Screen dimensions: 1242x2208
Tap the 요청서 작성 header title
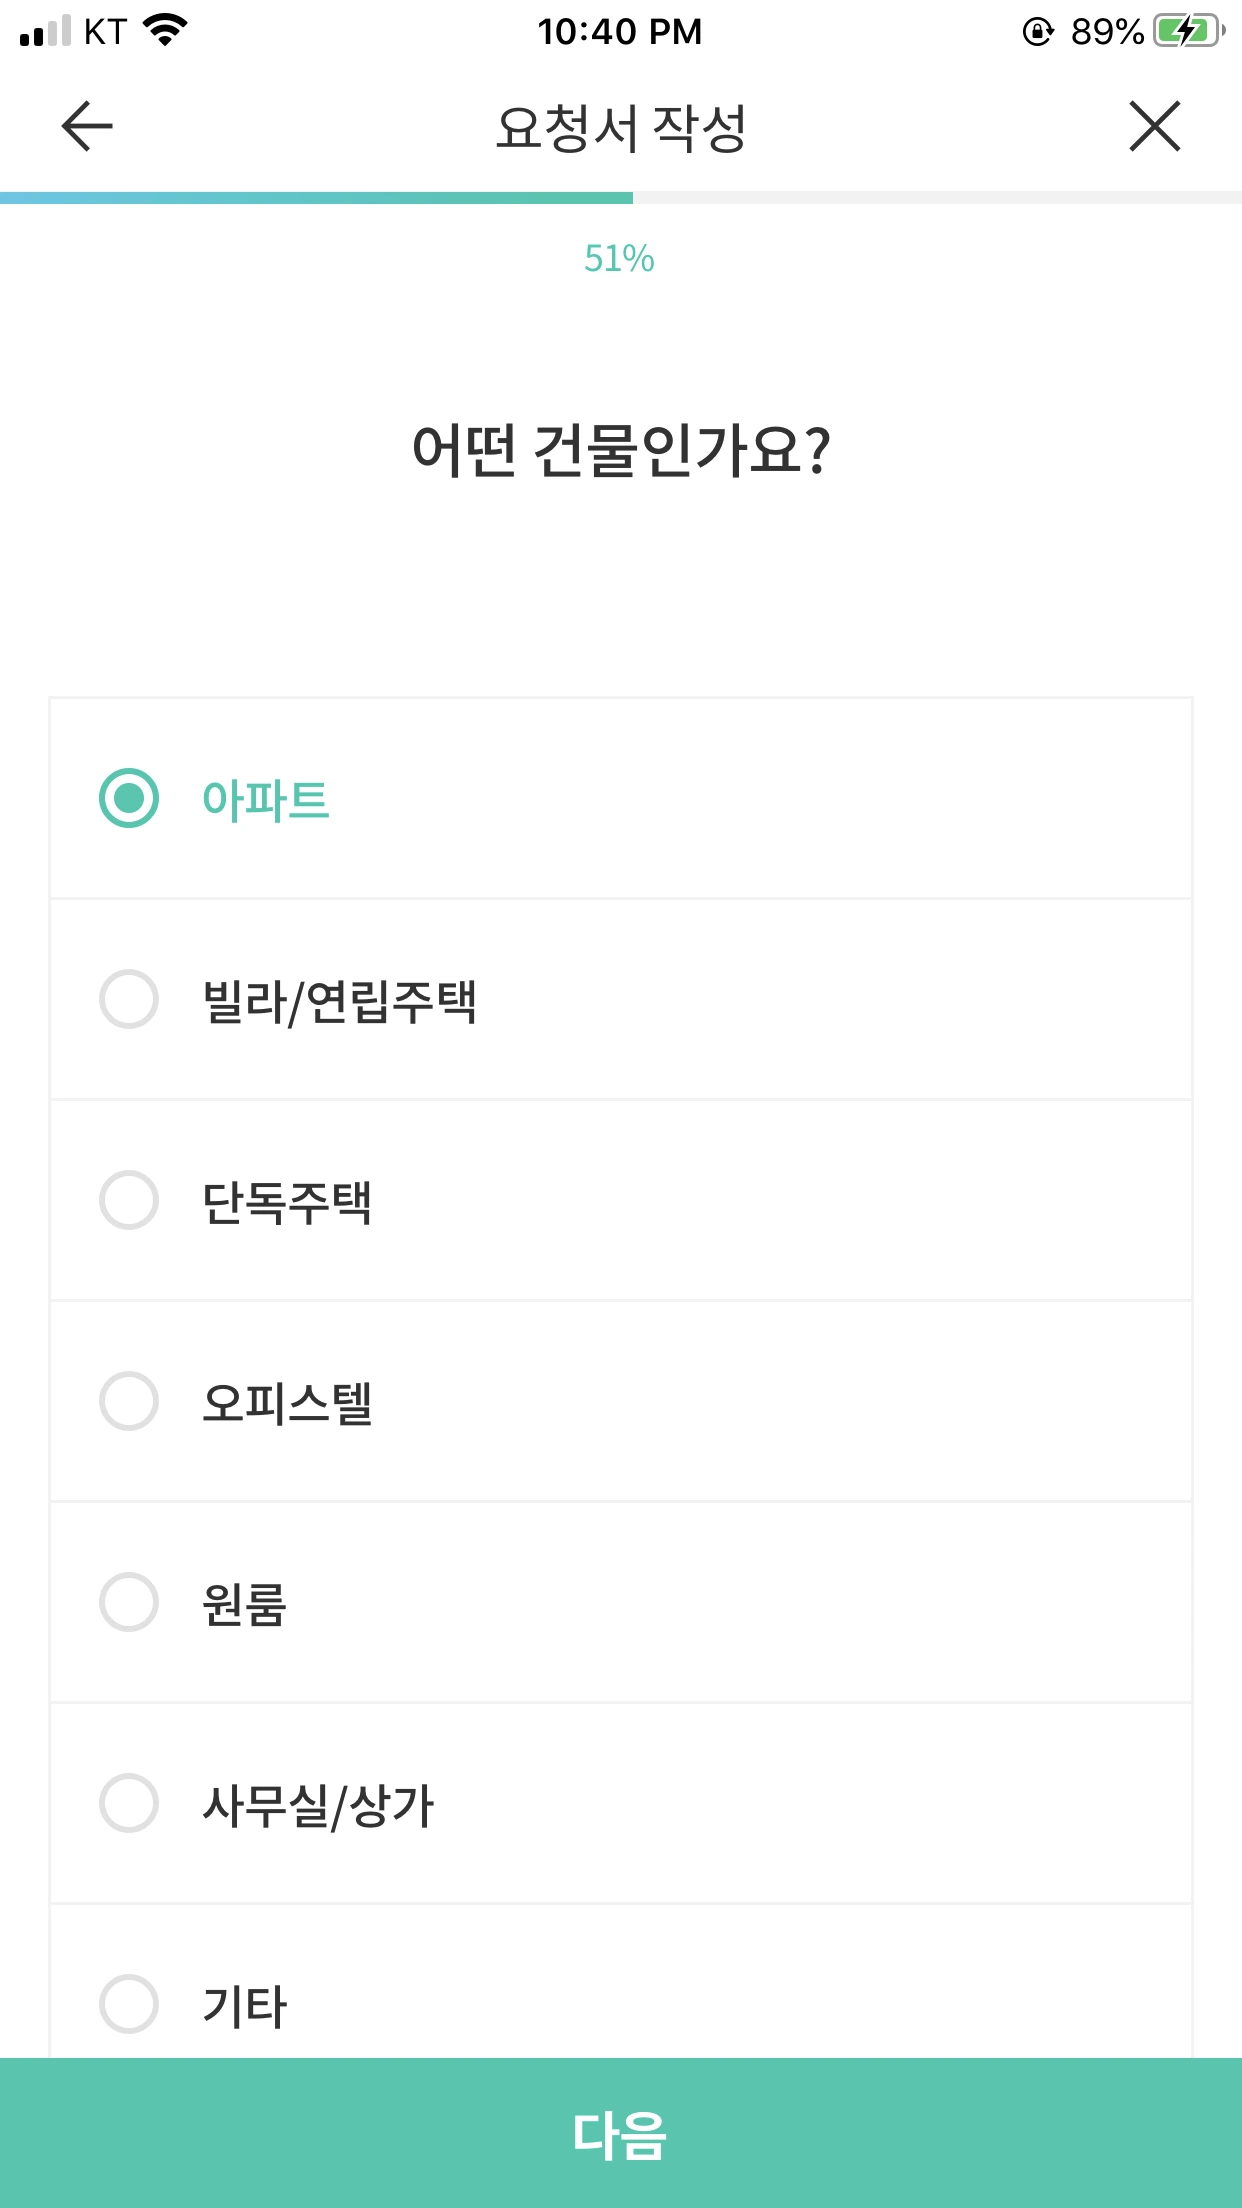point(621,128)
